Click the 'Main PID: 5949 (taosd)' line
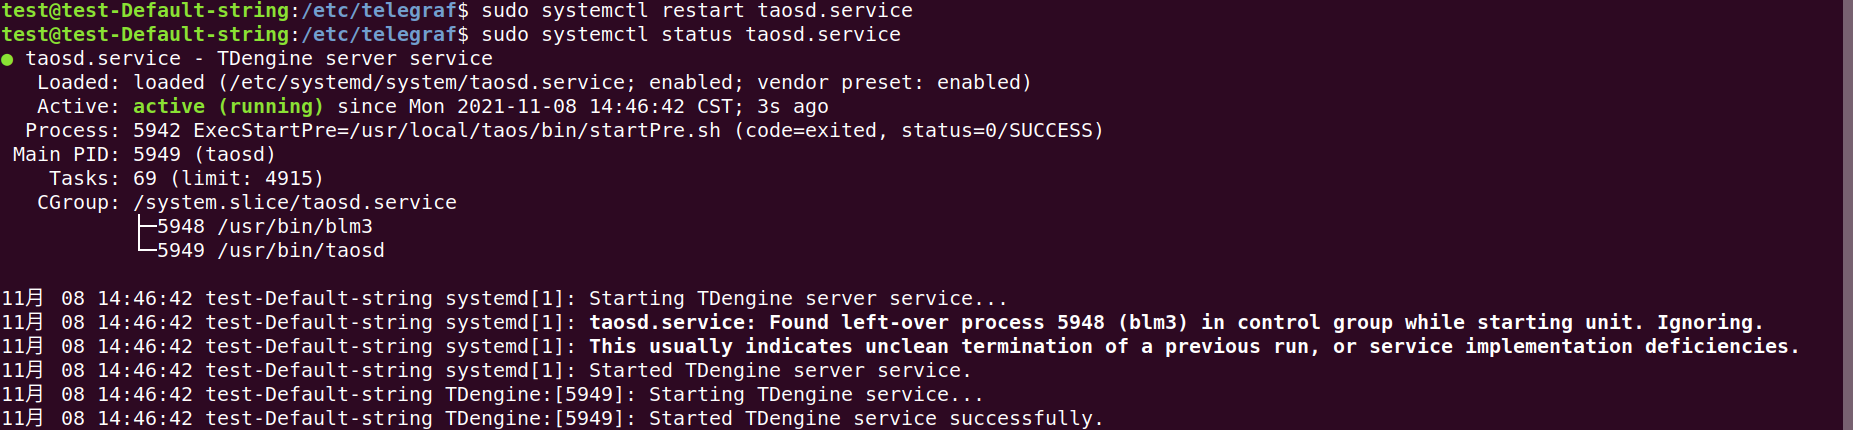 coord(144,155)
